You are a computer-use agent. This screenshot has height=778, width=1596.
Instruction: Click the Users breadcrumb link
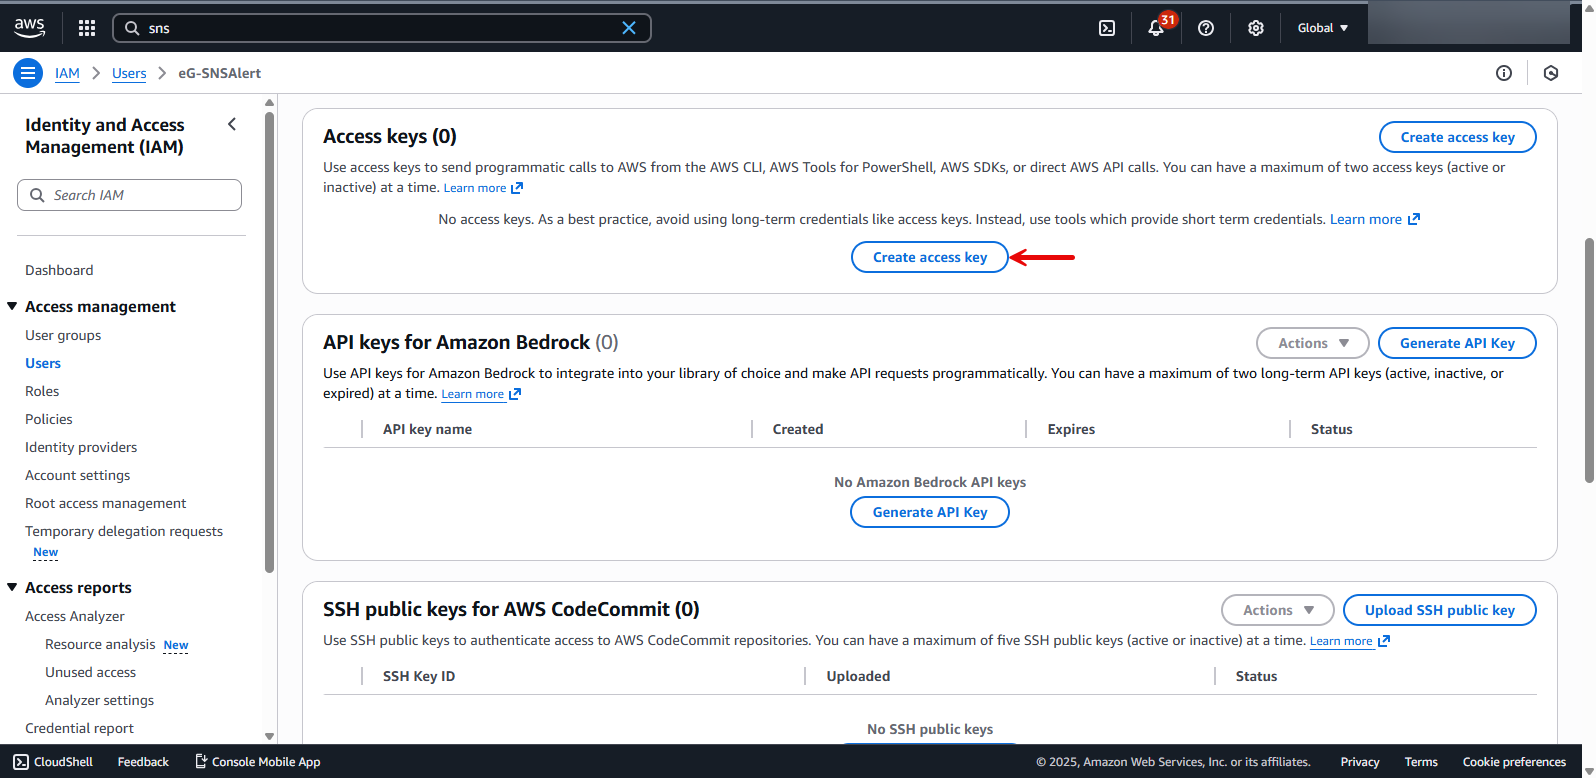(x=129, y=73)
